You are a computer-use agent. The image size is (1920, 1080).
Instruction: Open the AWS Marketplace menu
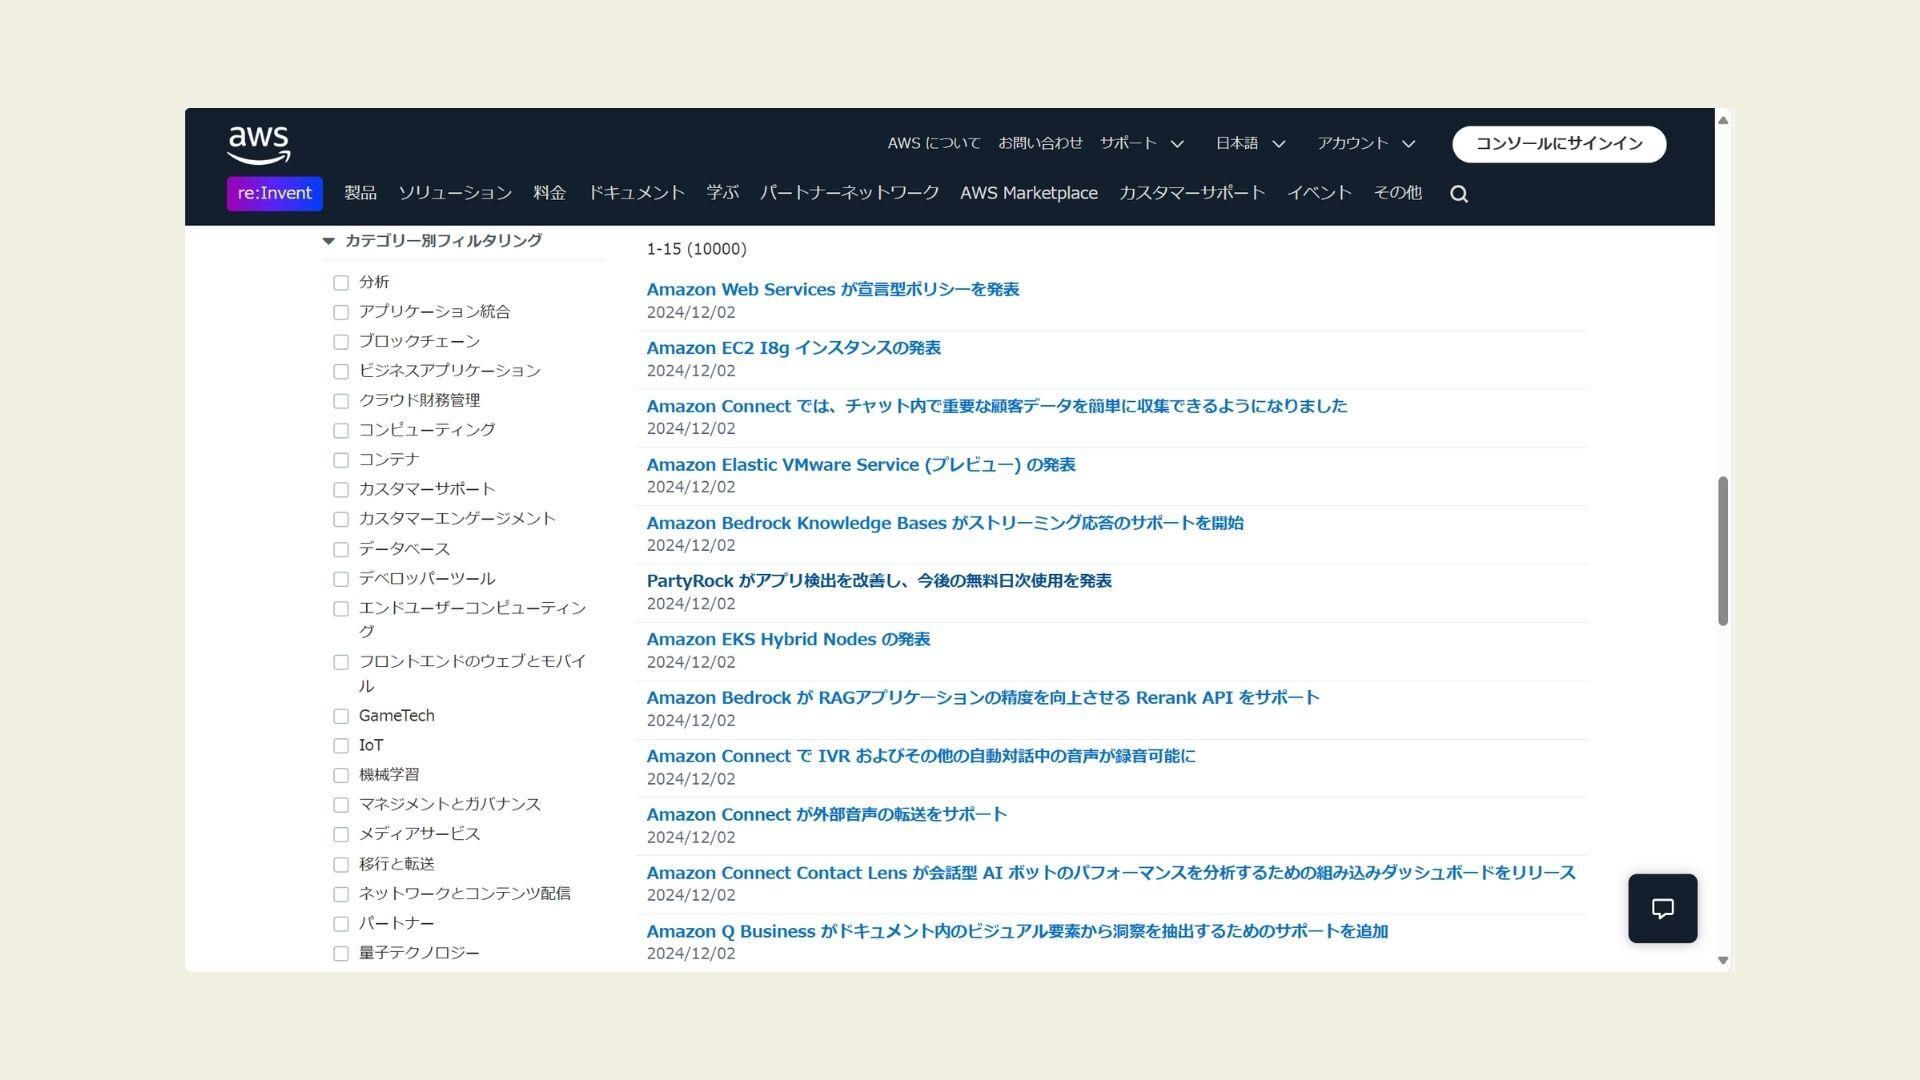[1029, 193]
